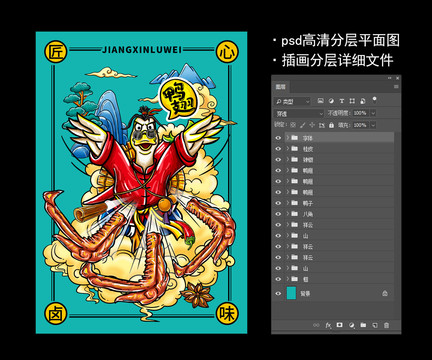Viewport: 432px width, 360px height.
Task: Expand the top selected layer group
Action: point(288,137)
